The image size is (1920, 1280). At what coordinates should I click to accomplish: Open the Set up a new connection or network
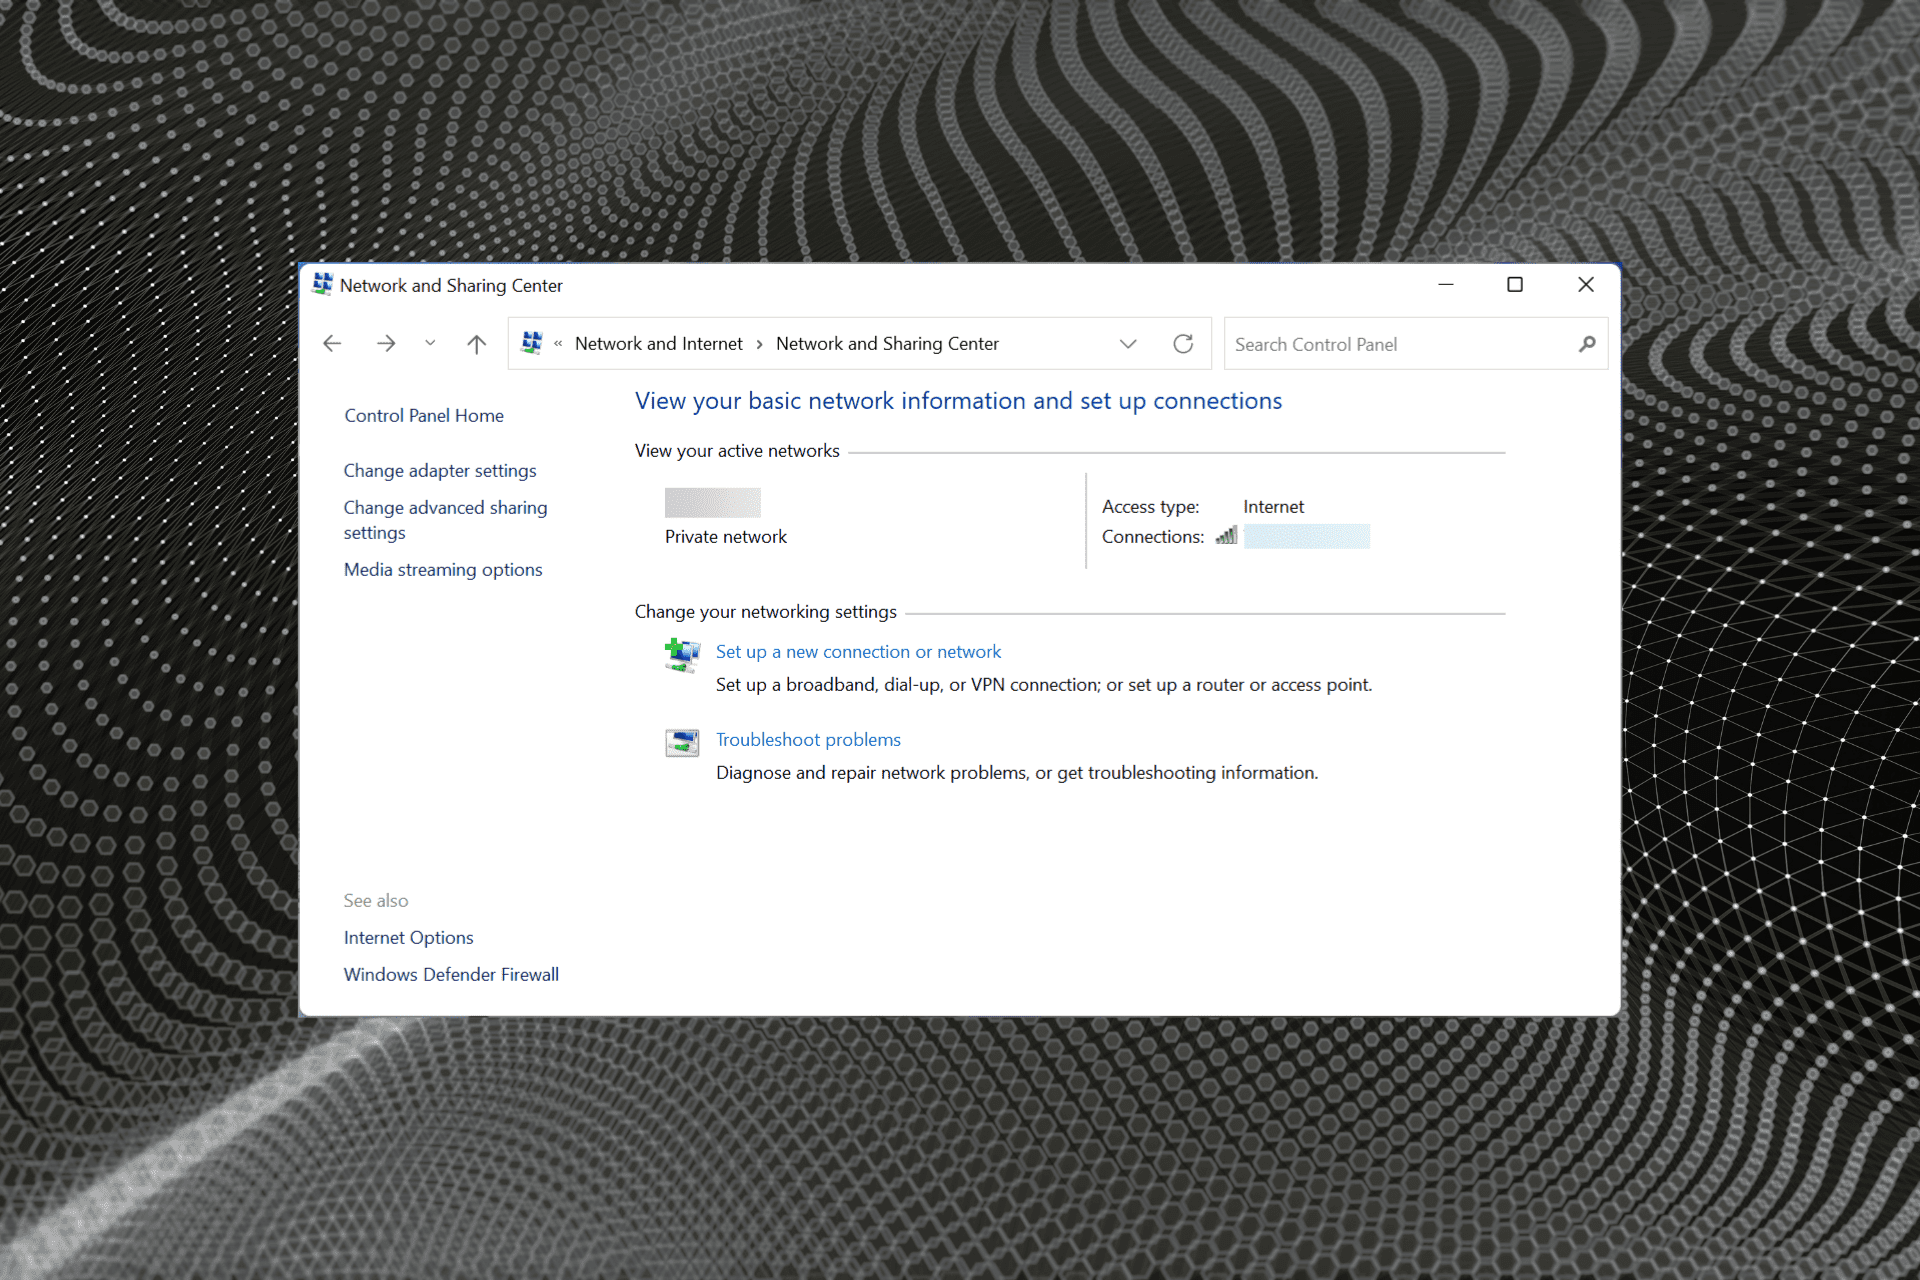click(859, 651)
